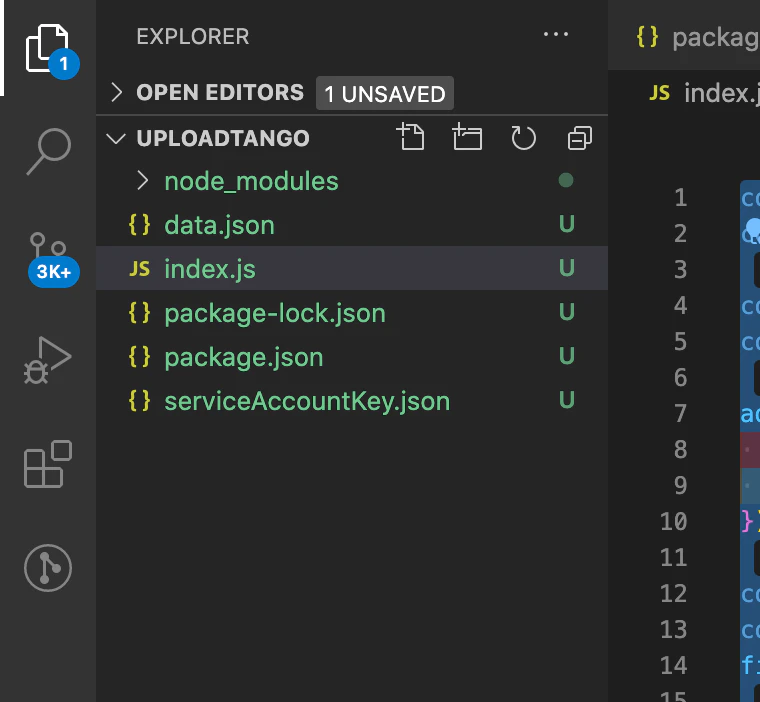The height and width of the screenshot is (702, 760).
Task: Create a new file in UPLOADTANGO
Action: click(411, 137)
